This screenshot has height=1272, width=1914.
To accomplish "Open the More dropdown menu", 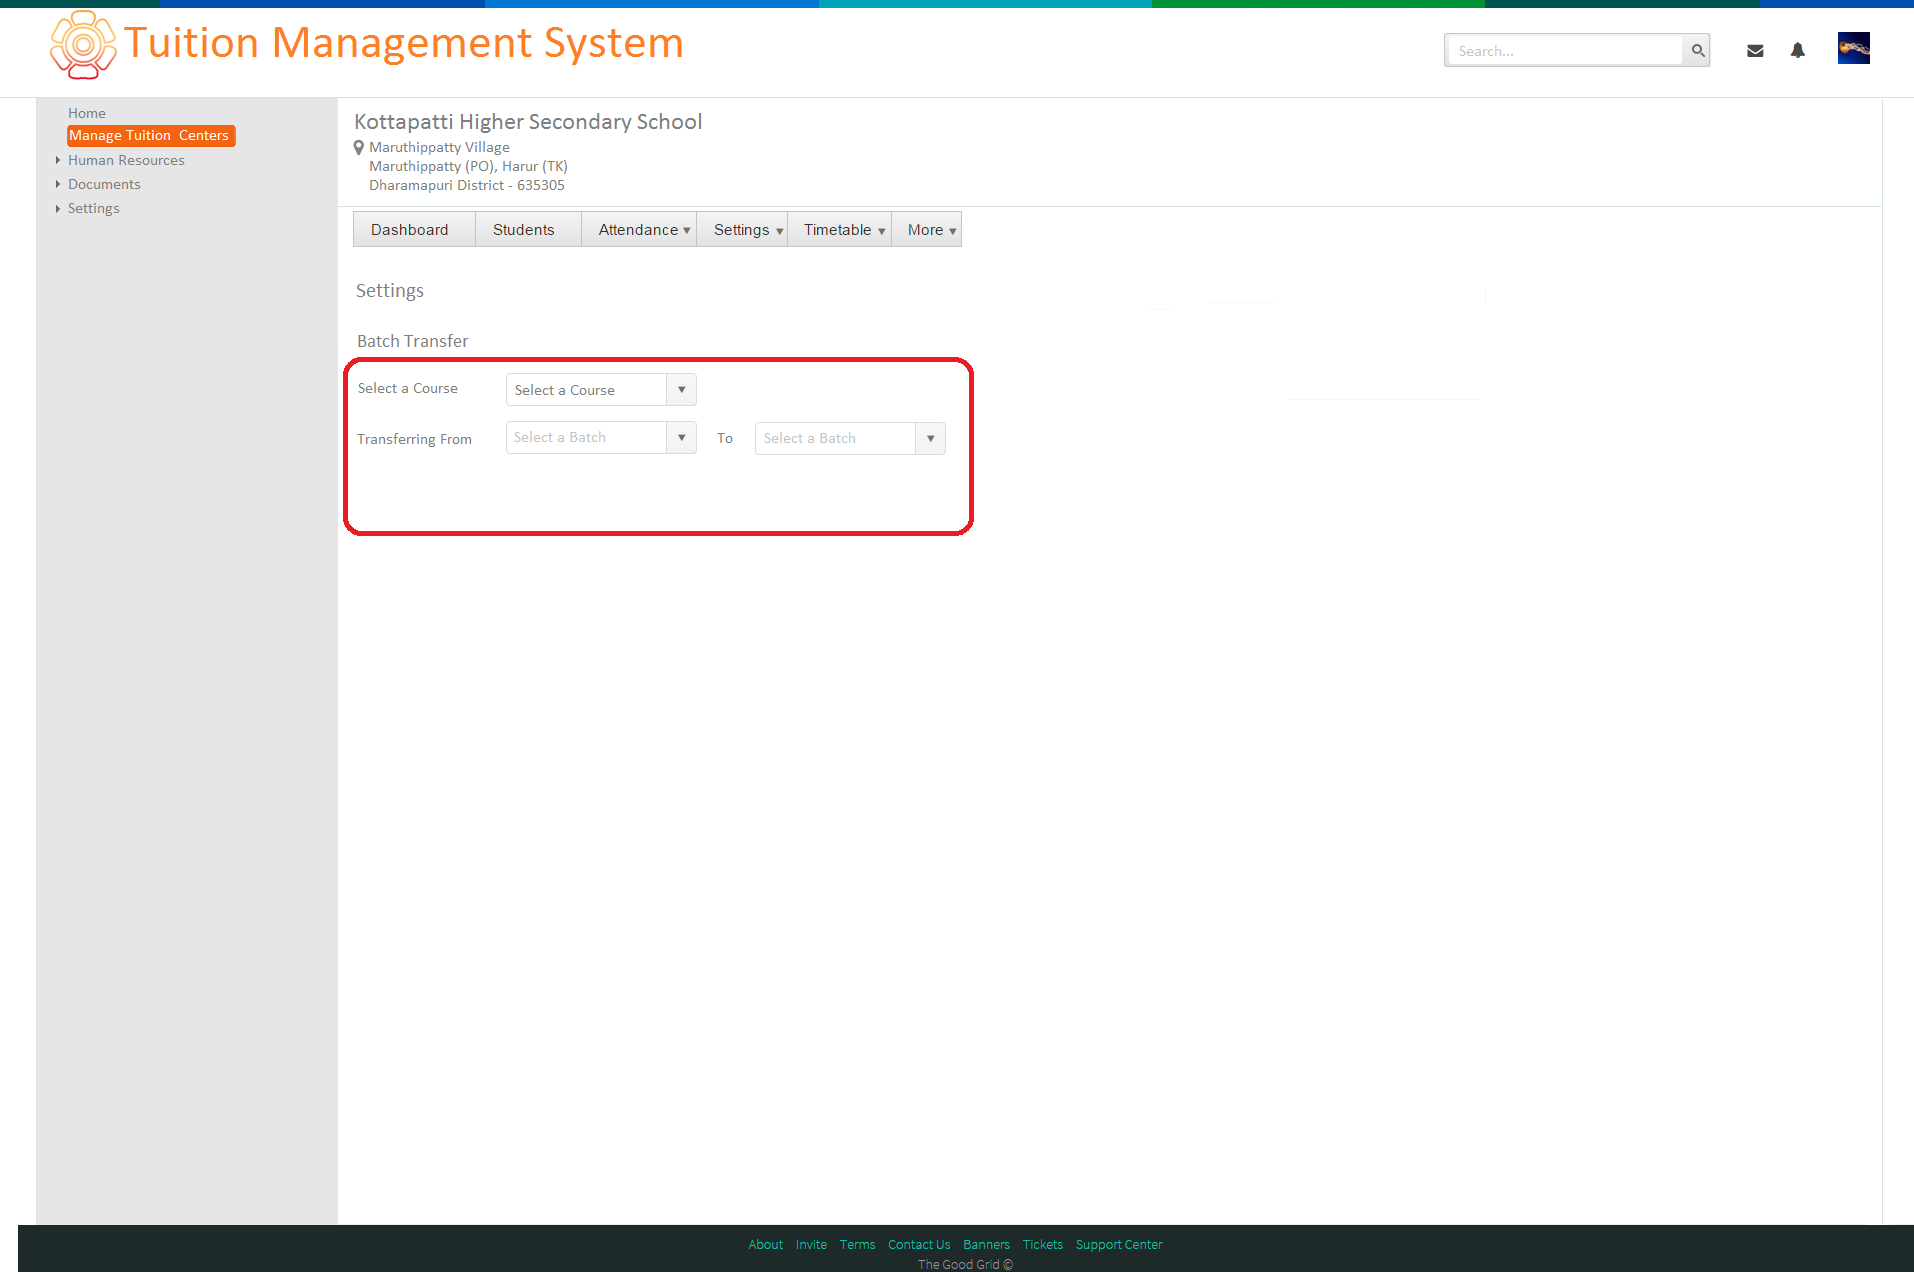I will 926,229.
